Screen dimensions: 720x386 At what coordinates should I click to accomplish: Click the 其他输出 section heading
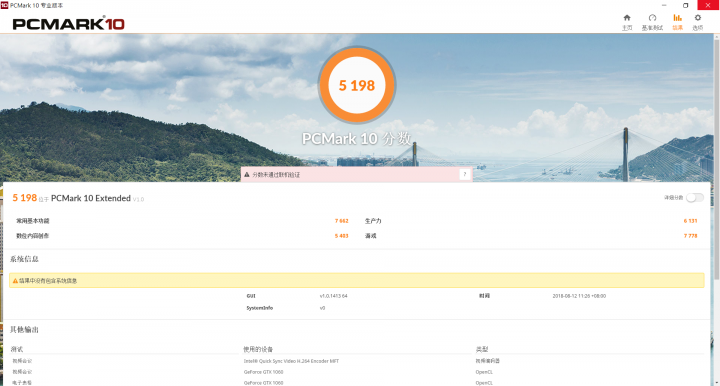[x=24, y=330]
